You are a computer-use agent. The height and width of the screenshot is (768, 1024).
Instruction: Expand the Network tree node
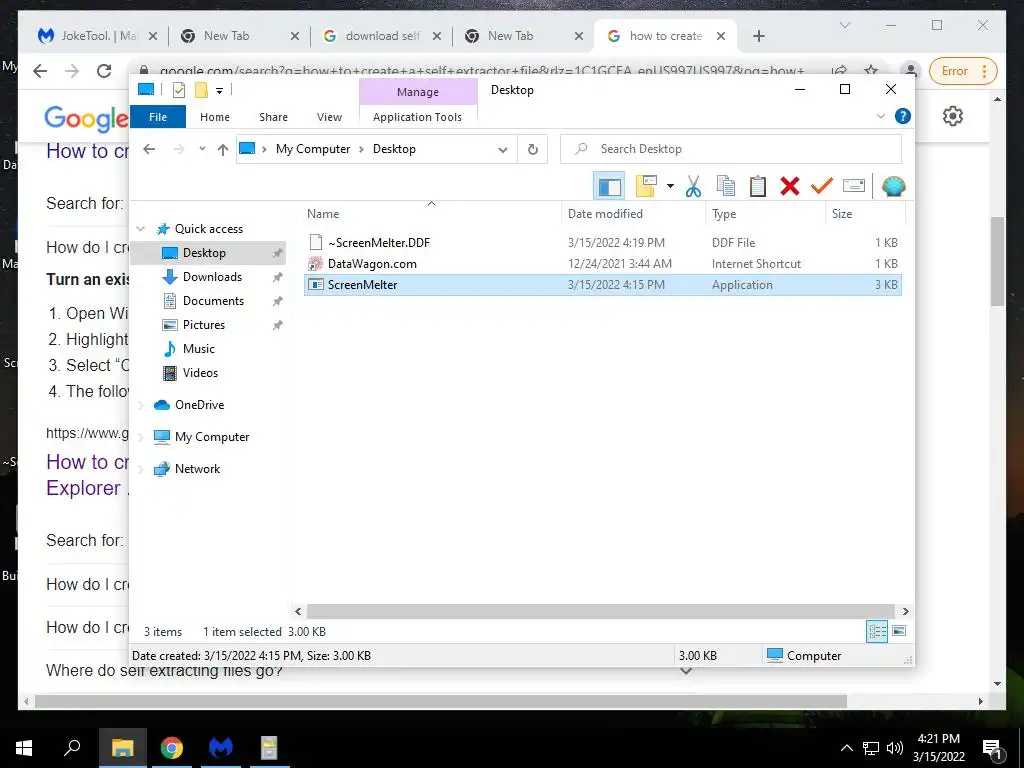(140, 469)
